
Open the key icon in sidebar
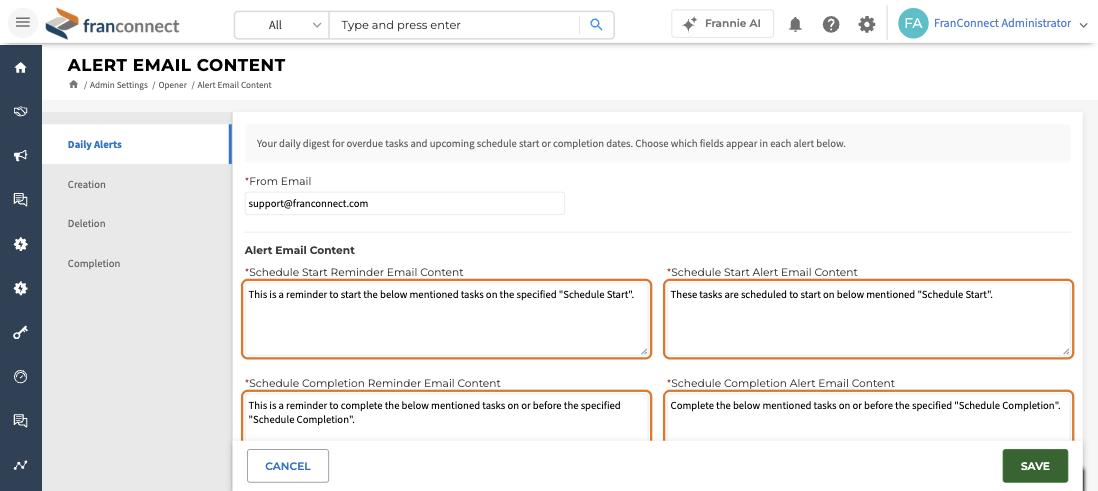click(20, 333)
